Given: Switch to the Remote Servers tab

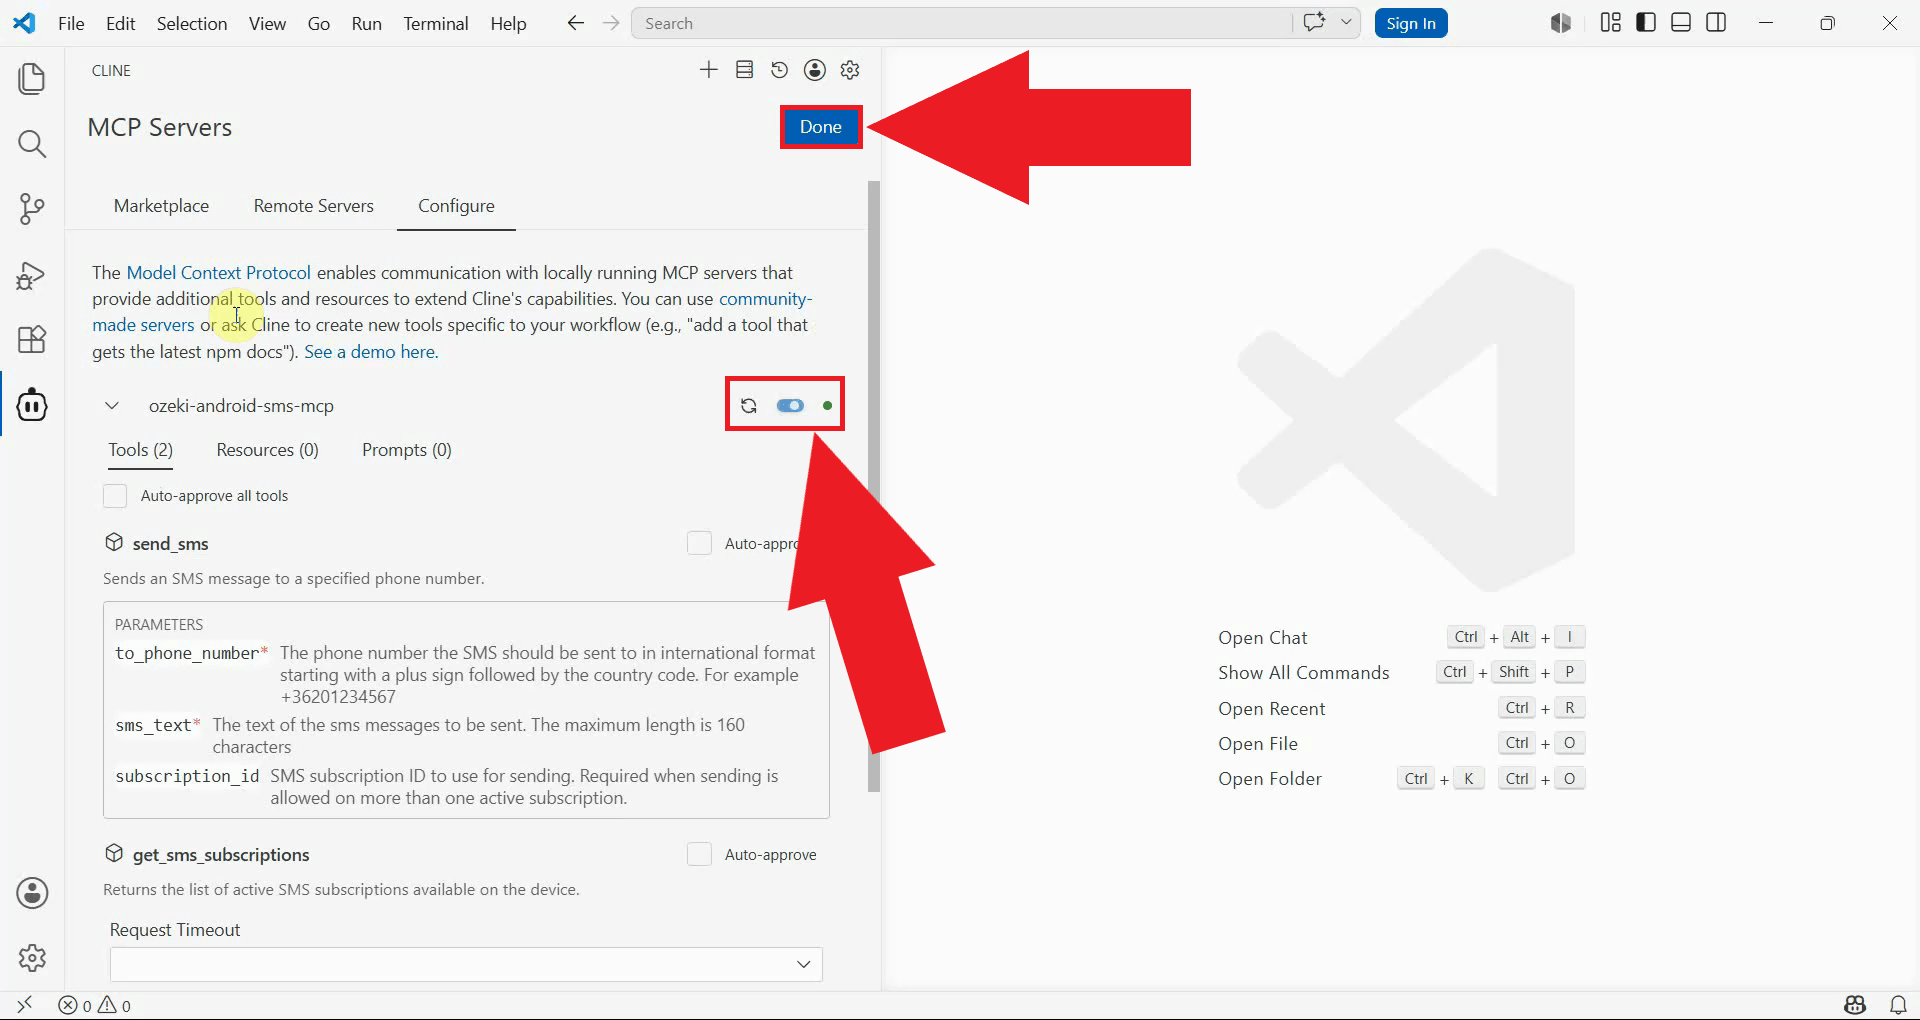Looking at the screenshot, I should (314, 206).
